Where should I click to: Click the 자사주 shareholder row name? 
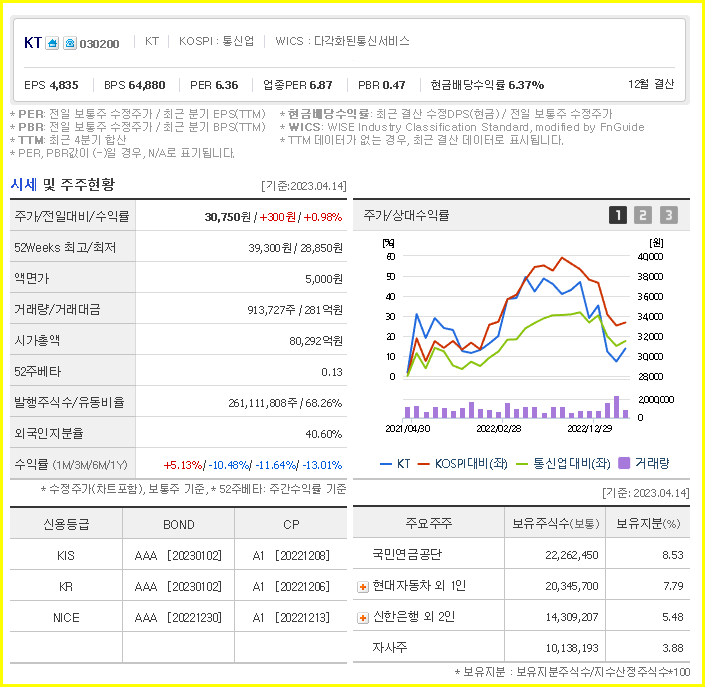[390, 647]
